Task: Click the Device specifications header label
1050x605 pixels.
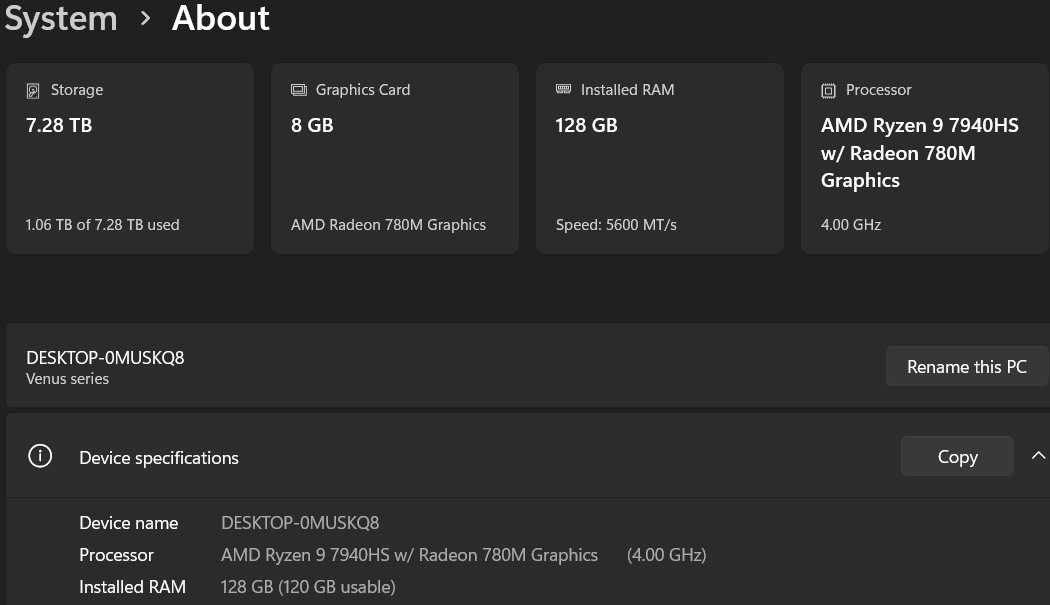Action: pyautogui.click(x=159, y=458)
